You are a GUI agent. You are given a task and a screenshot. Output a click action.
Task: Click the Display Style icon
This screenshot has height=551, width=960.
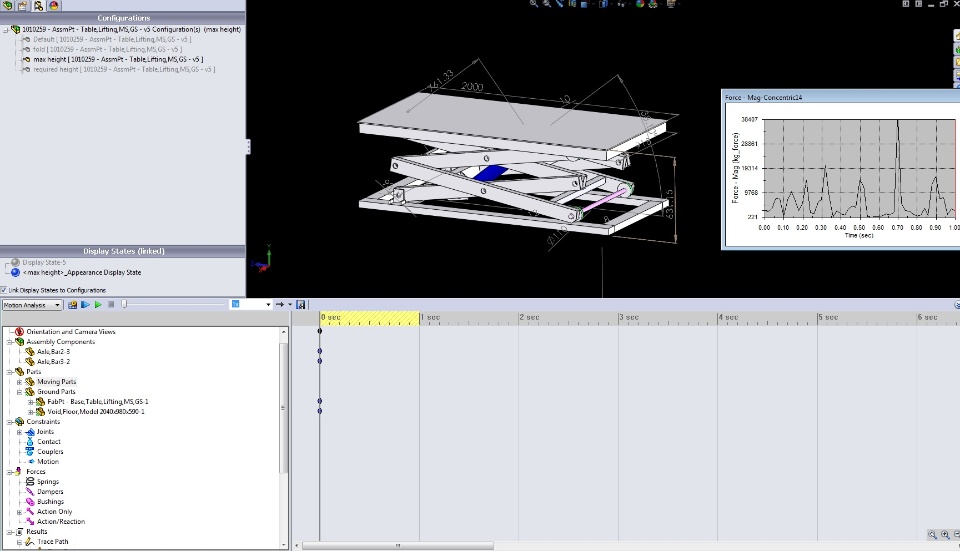(604, 4)
